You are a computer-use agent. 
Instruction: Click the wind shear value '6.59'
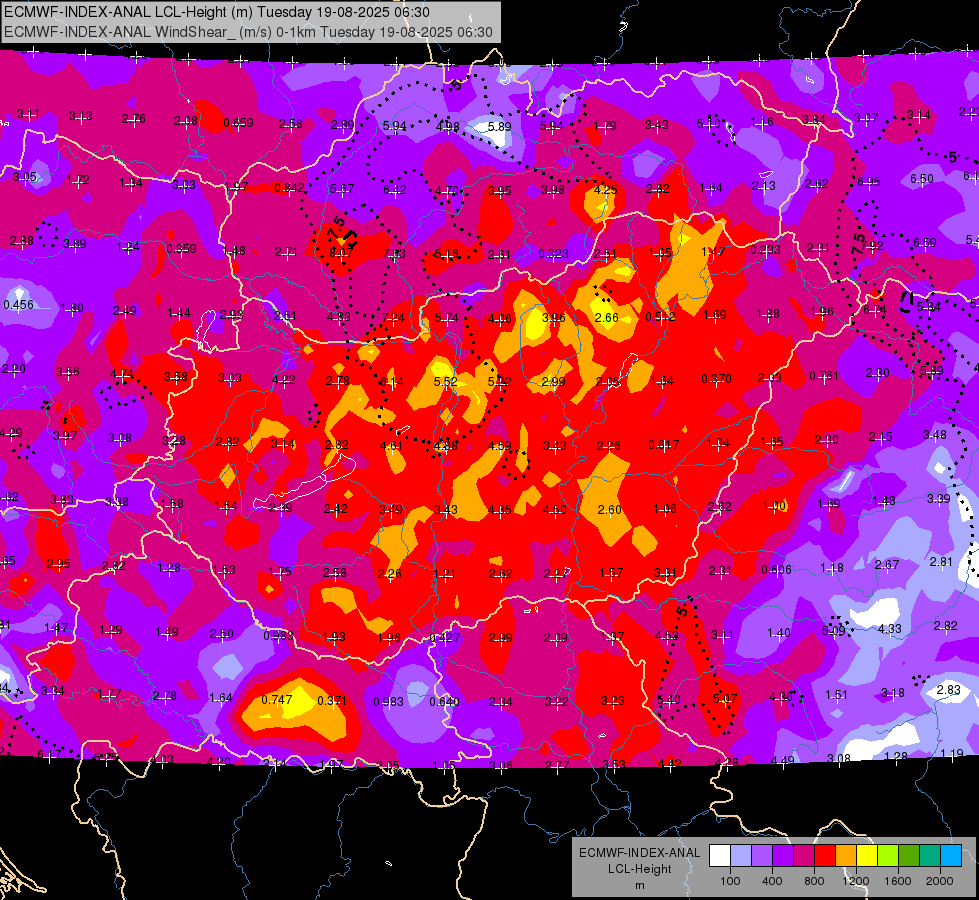925,242
